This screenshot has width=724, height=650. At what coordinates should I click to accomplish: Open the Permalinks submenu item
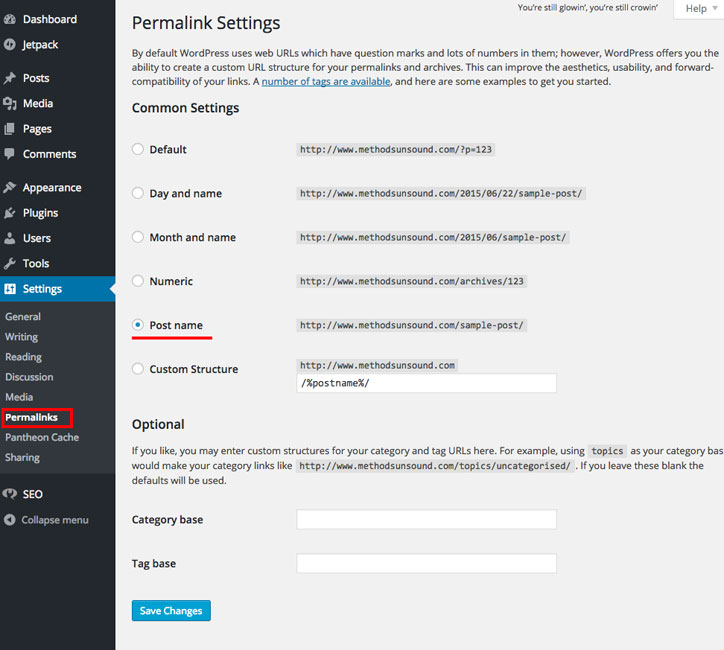[x=31, y=417]
